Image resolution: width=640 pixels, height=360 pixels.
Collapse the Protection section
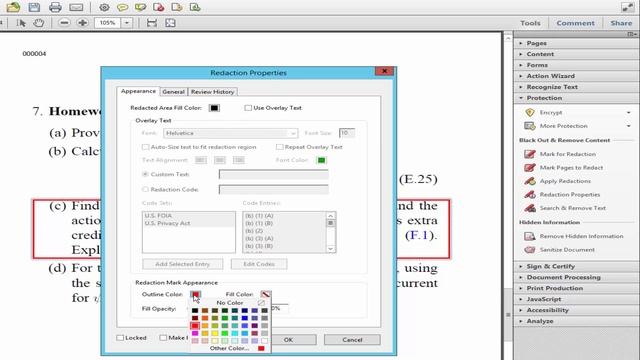pos(576,98)
